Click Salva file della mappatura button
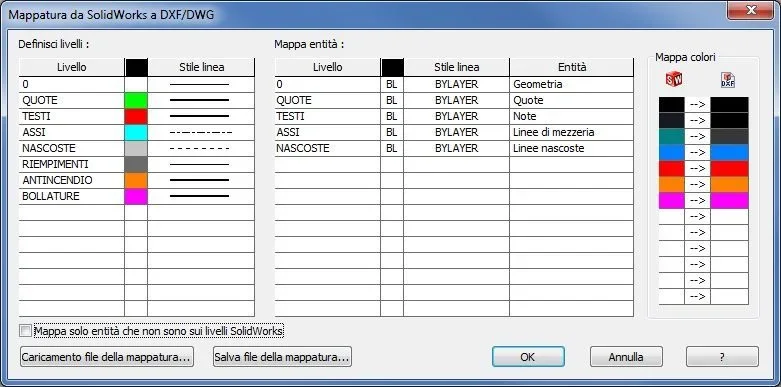Image resolution: width=781 pixels, height=387 pixels. (x=282, y=357)
